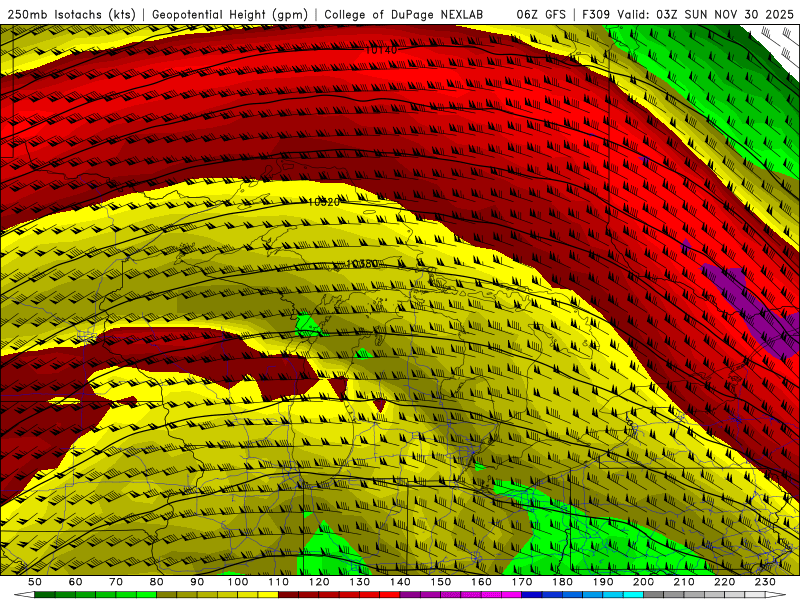The height and width of the screenshot is (600, 800).
Task: Click the 170 colorbar tick label
Action: pos(522,582)
